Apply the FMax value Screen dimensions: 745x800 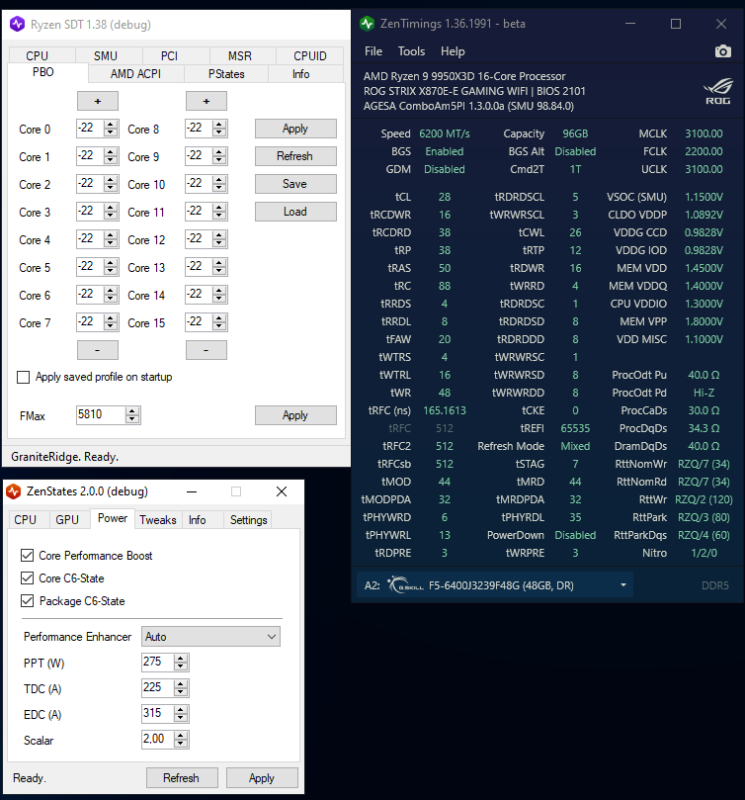click(x=295, y=415)
